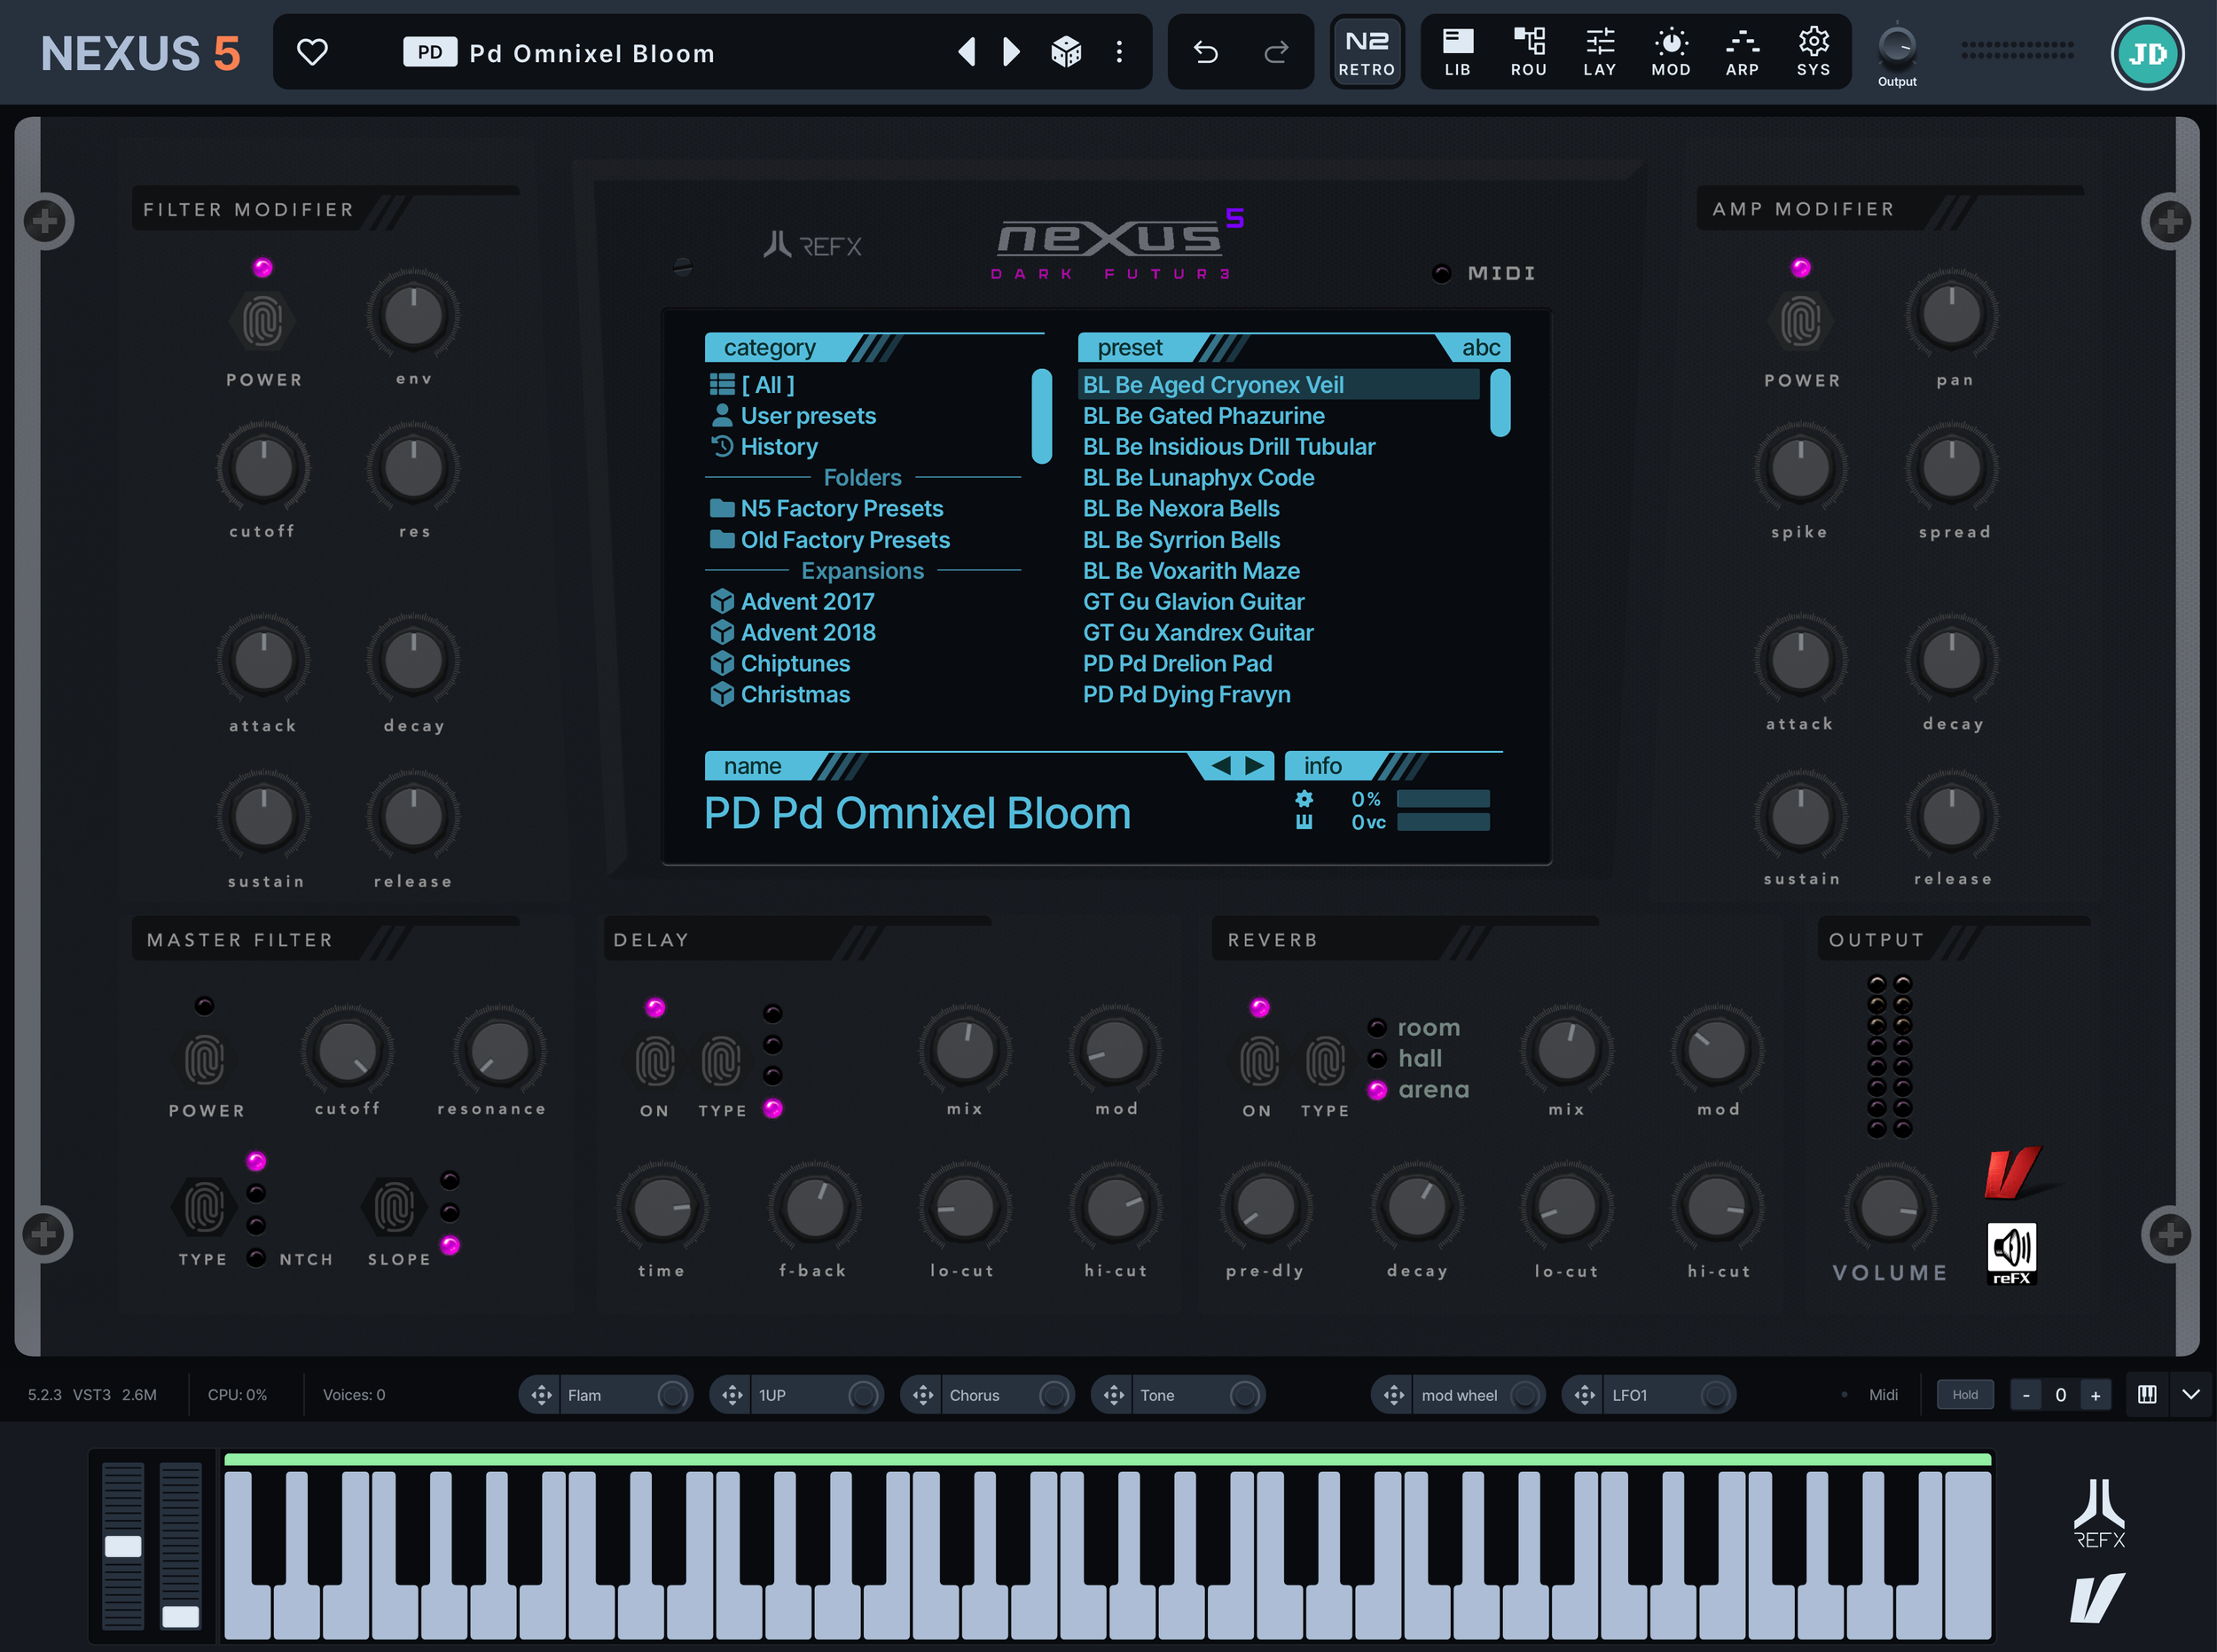Select the hall reverb type

tap(1419, 1058)
